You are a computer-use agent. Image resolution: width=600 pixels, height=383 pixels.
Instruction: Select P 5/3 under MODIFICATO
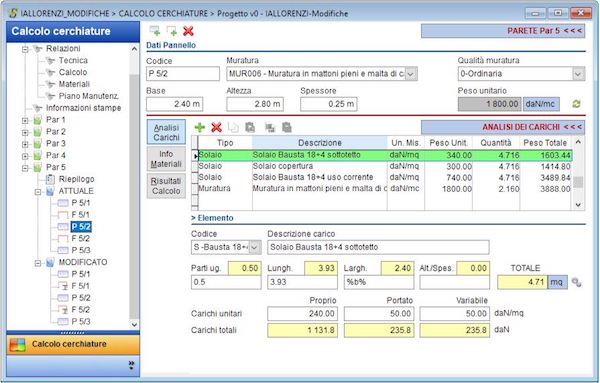pyautogui.click(x=81, y=321)
